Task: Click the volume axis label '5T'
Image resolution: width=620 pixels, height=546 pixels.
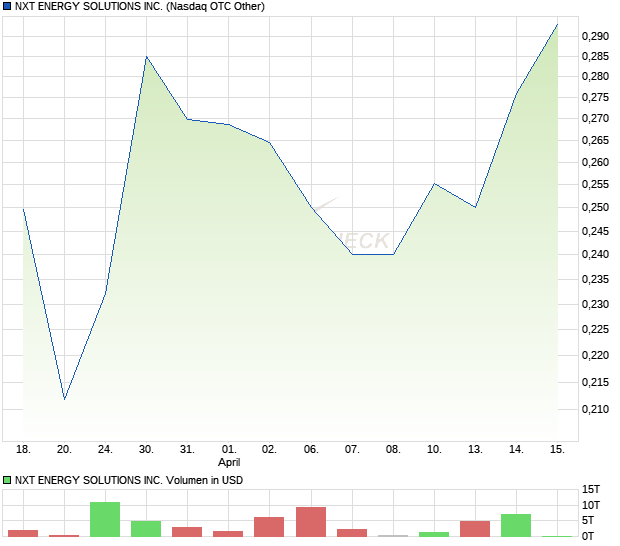Action: 588,520
